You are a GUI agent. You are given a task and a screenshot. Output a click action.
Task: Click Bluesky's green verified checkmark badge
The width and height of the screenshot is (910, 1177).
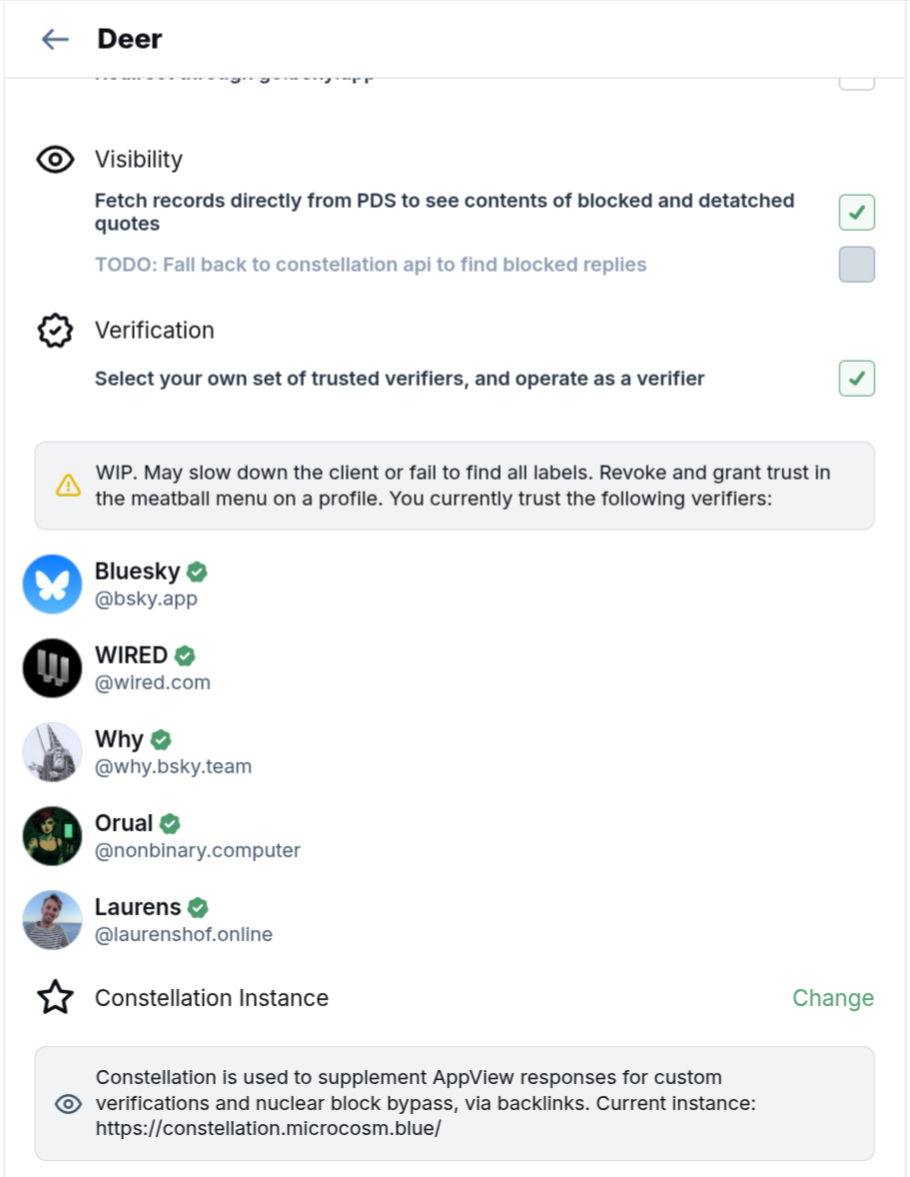point(197,571)
